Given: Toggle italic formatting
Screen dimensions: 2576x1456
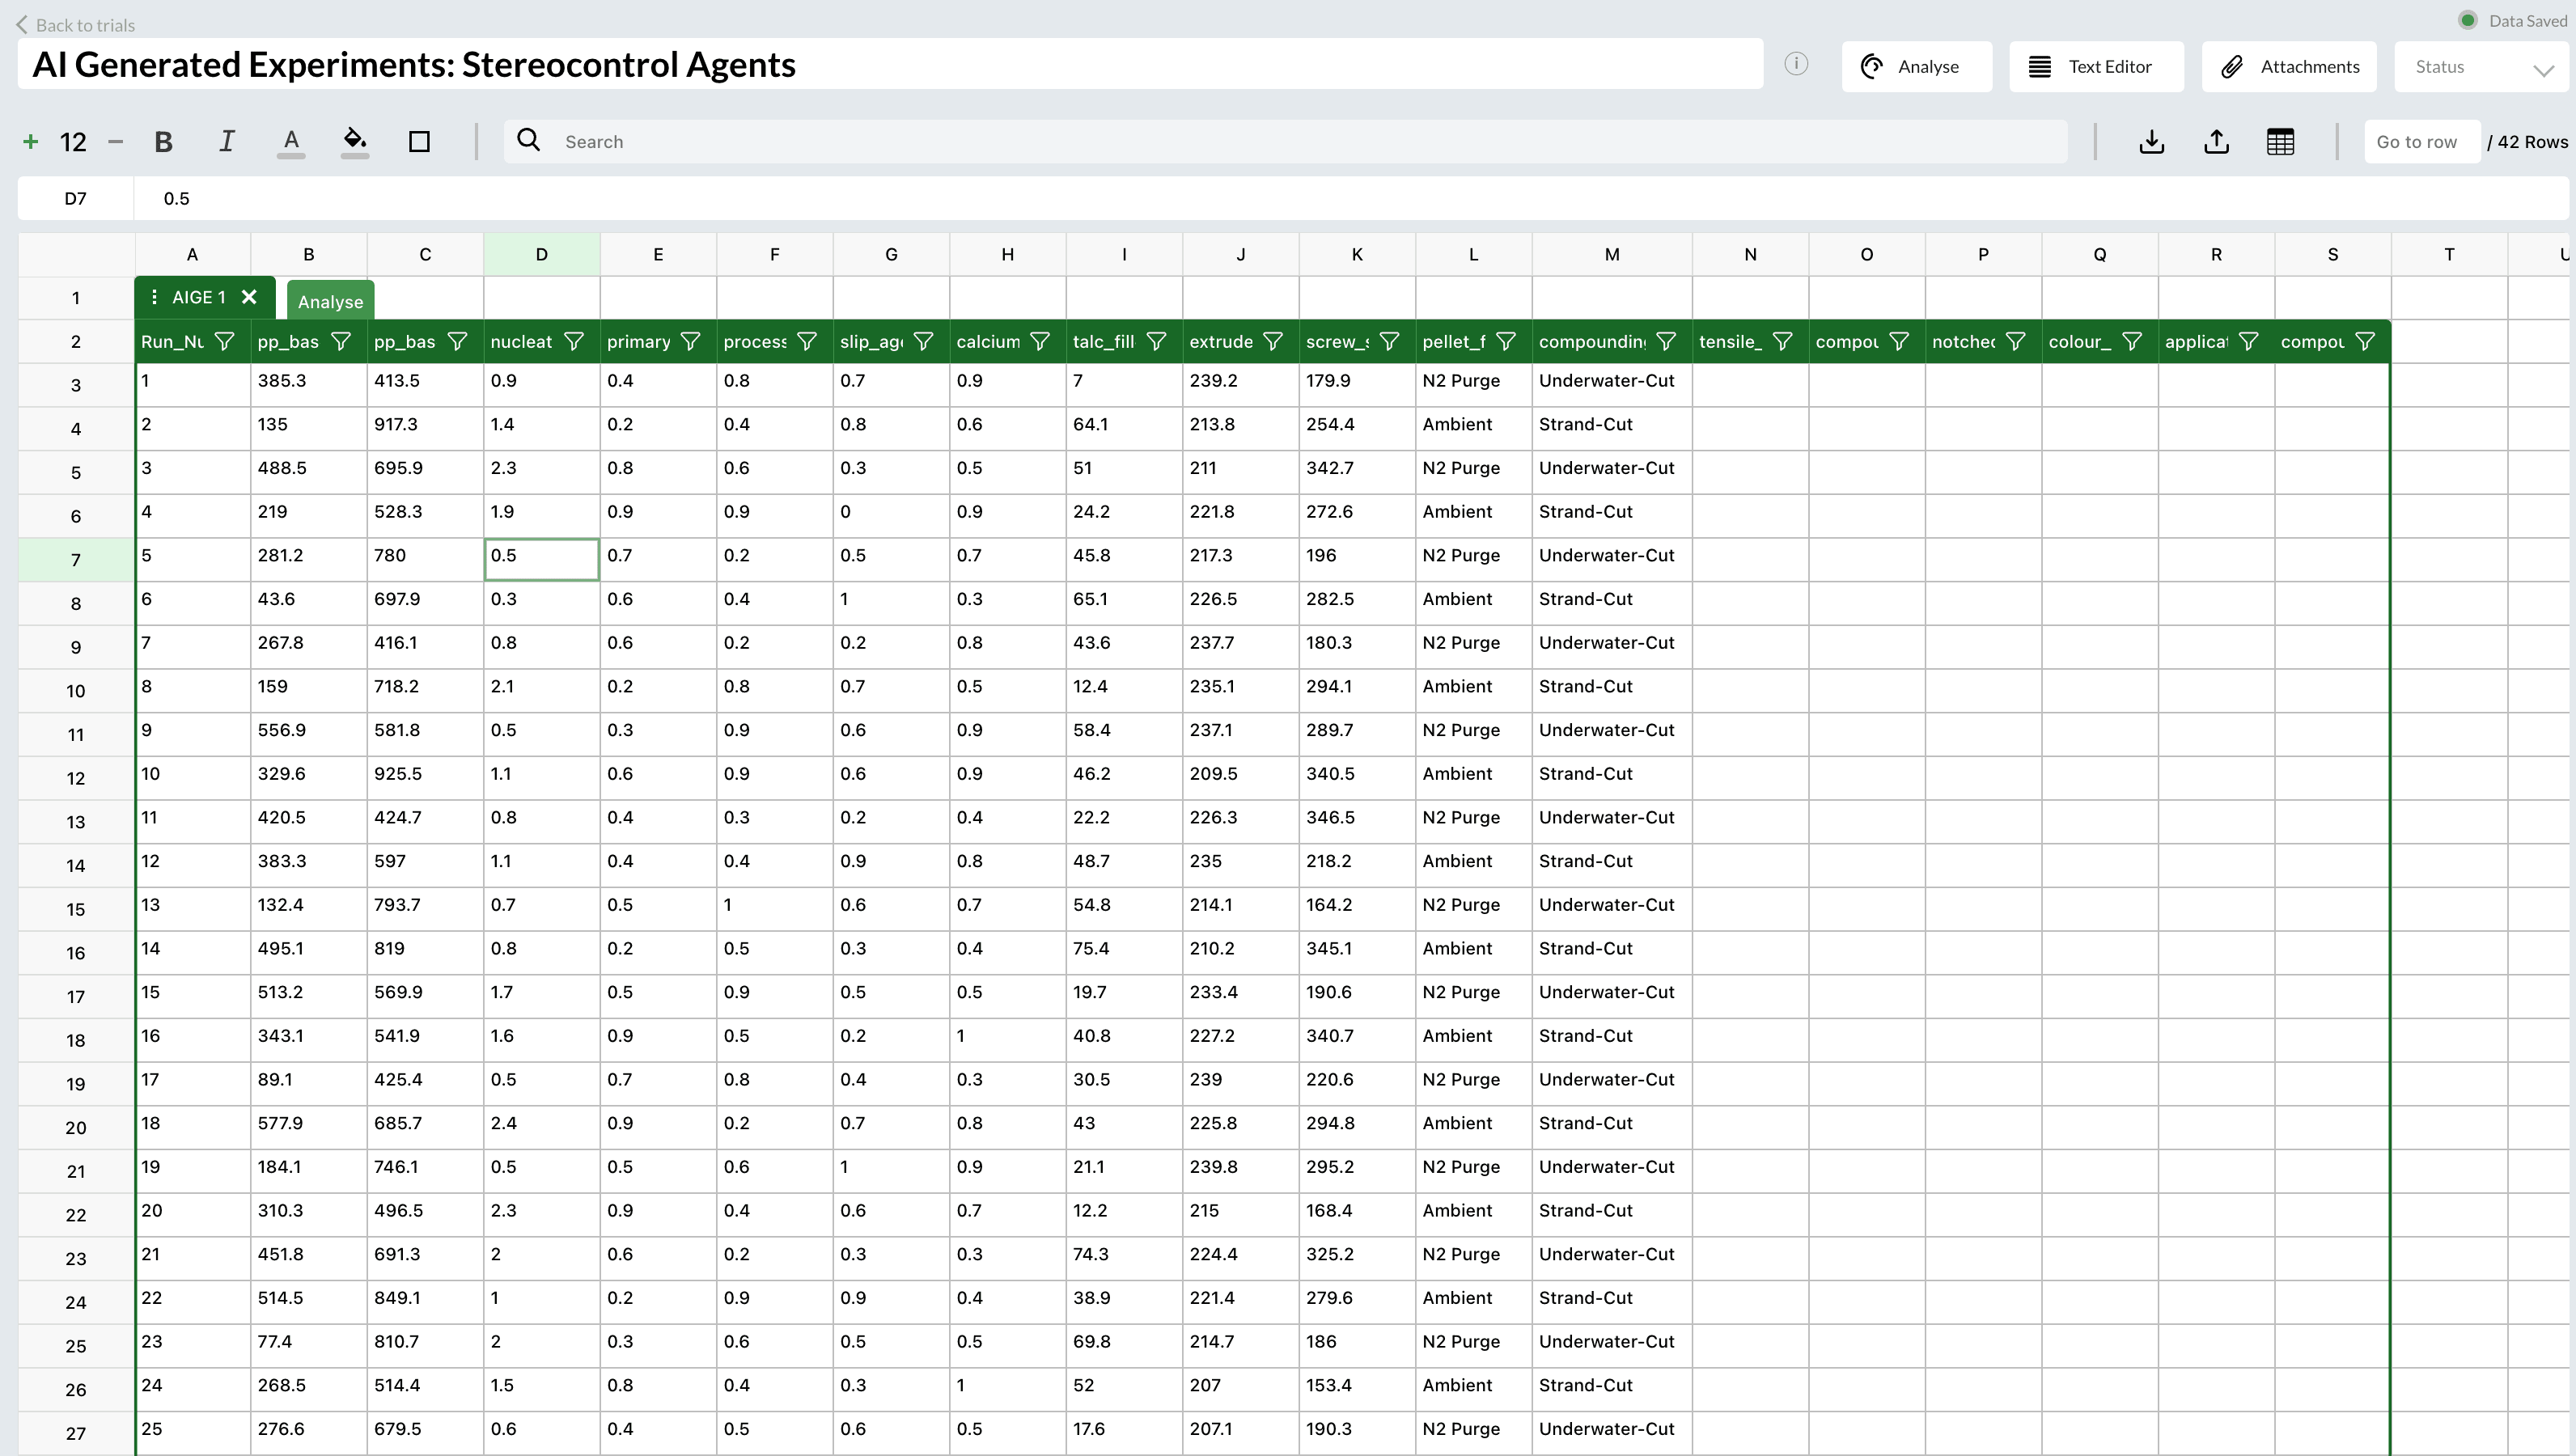Looking at the screenshot, I should [227, 141].
